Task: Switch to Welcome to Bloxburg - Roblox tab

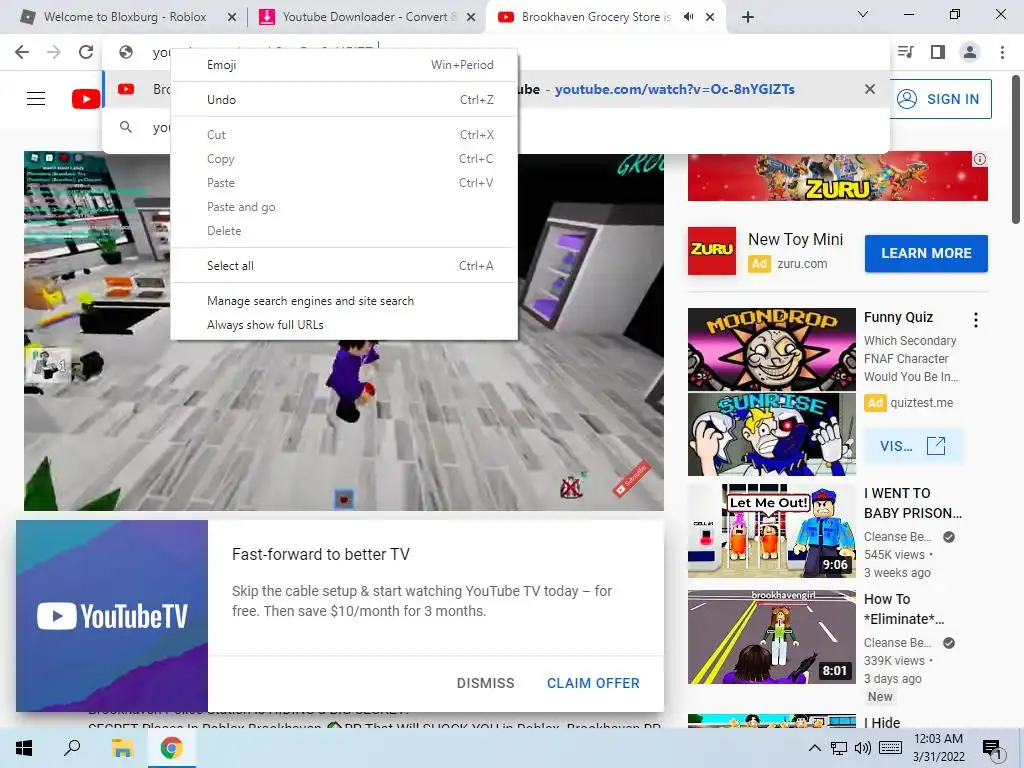Action: tap(124, 17)
